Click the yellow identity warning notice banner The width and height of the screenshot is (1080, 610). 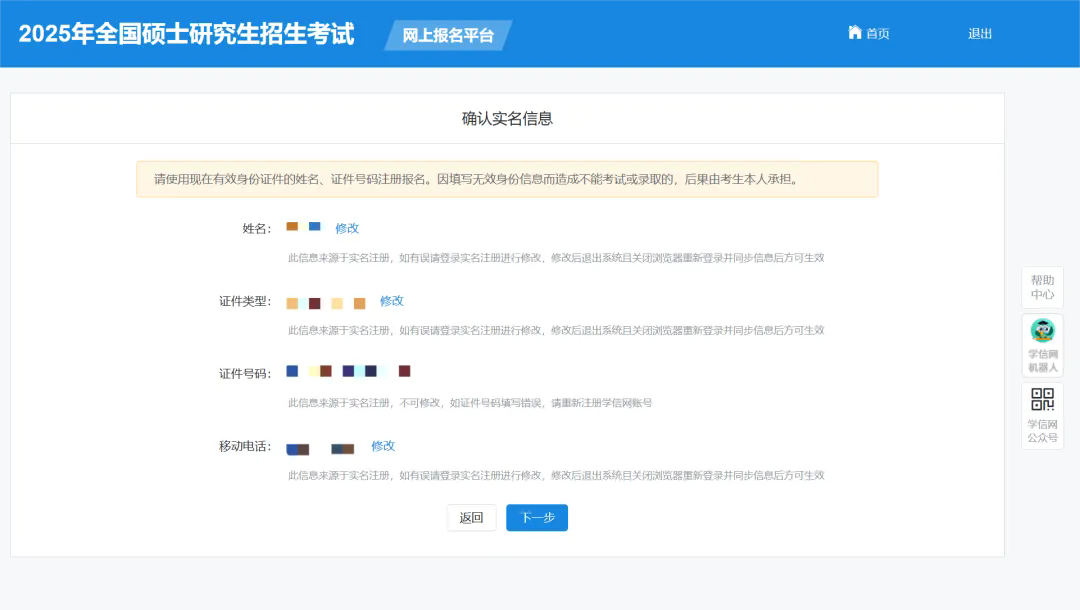507,180
